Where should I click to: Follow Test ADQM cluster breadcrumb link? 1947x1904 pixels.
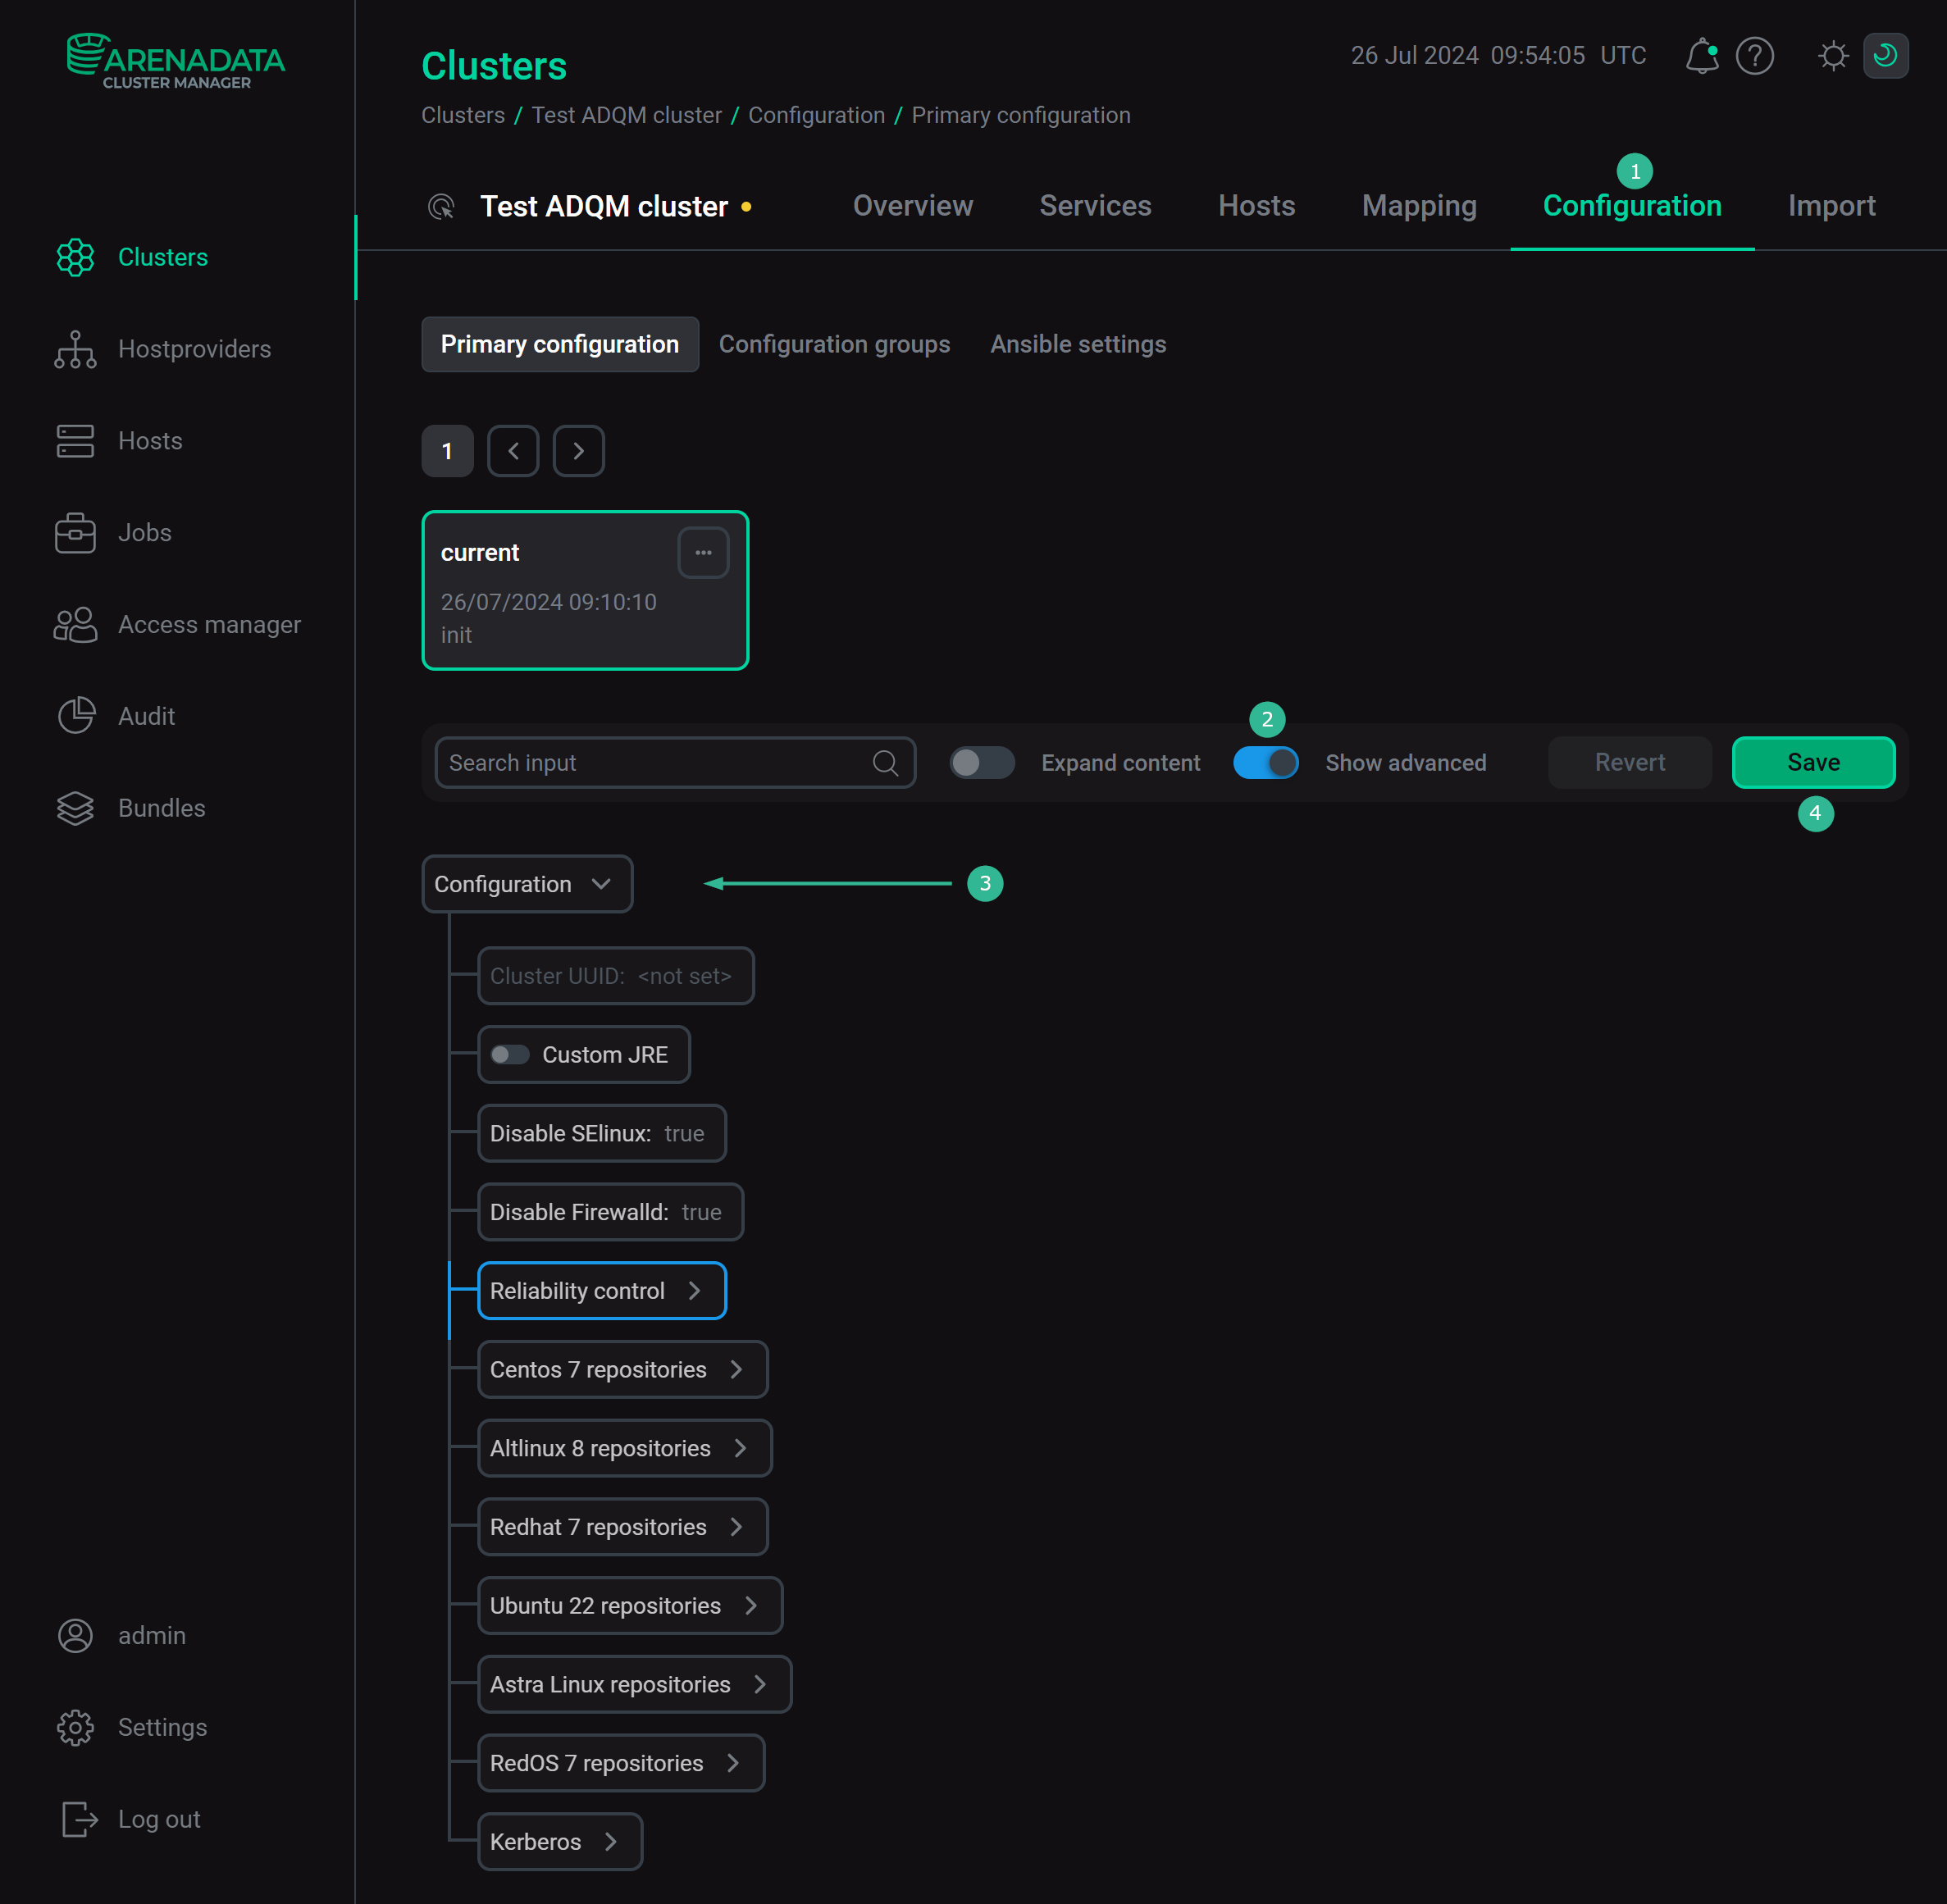pyautogui.click(x=626, y=116)
